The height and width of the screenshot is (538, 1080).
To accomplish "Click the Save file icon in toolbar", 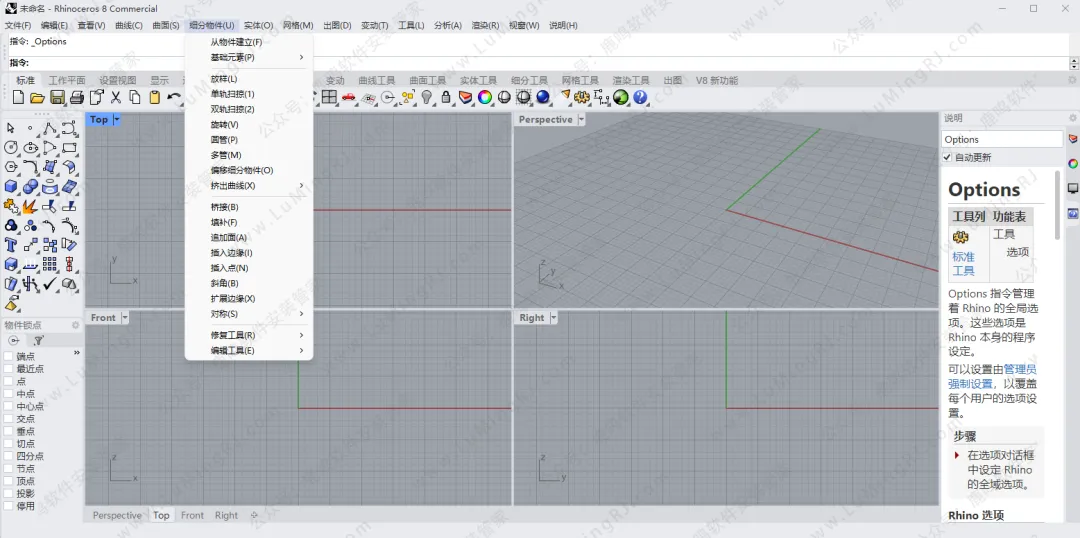I will pyautogui.click(x=57, y=97).
